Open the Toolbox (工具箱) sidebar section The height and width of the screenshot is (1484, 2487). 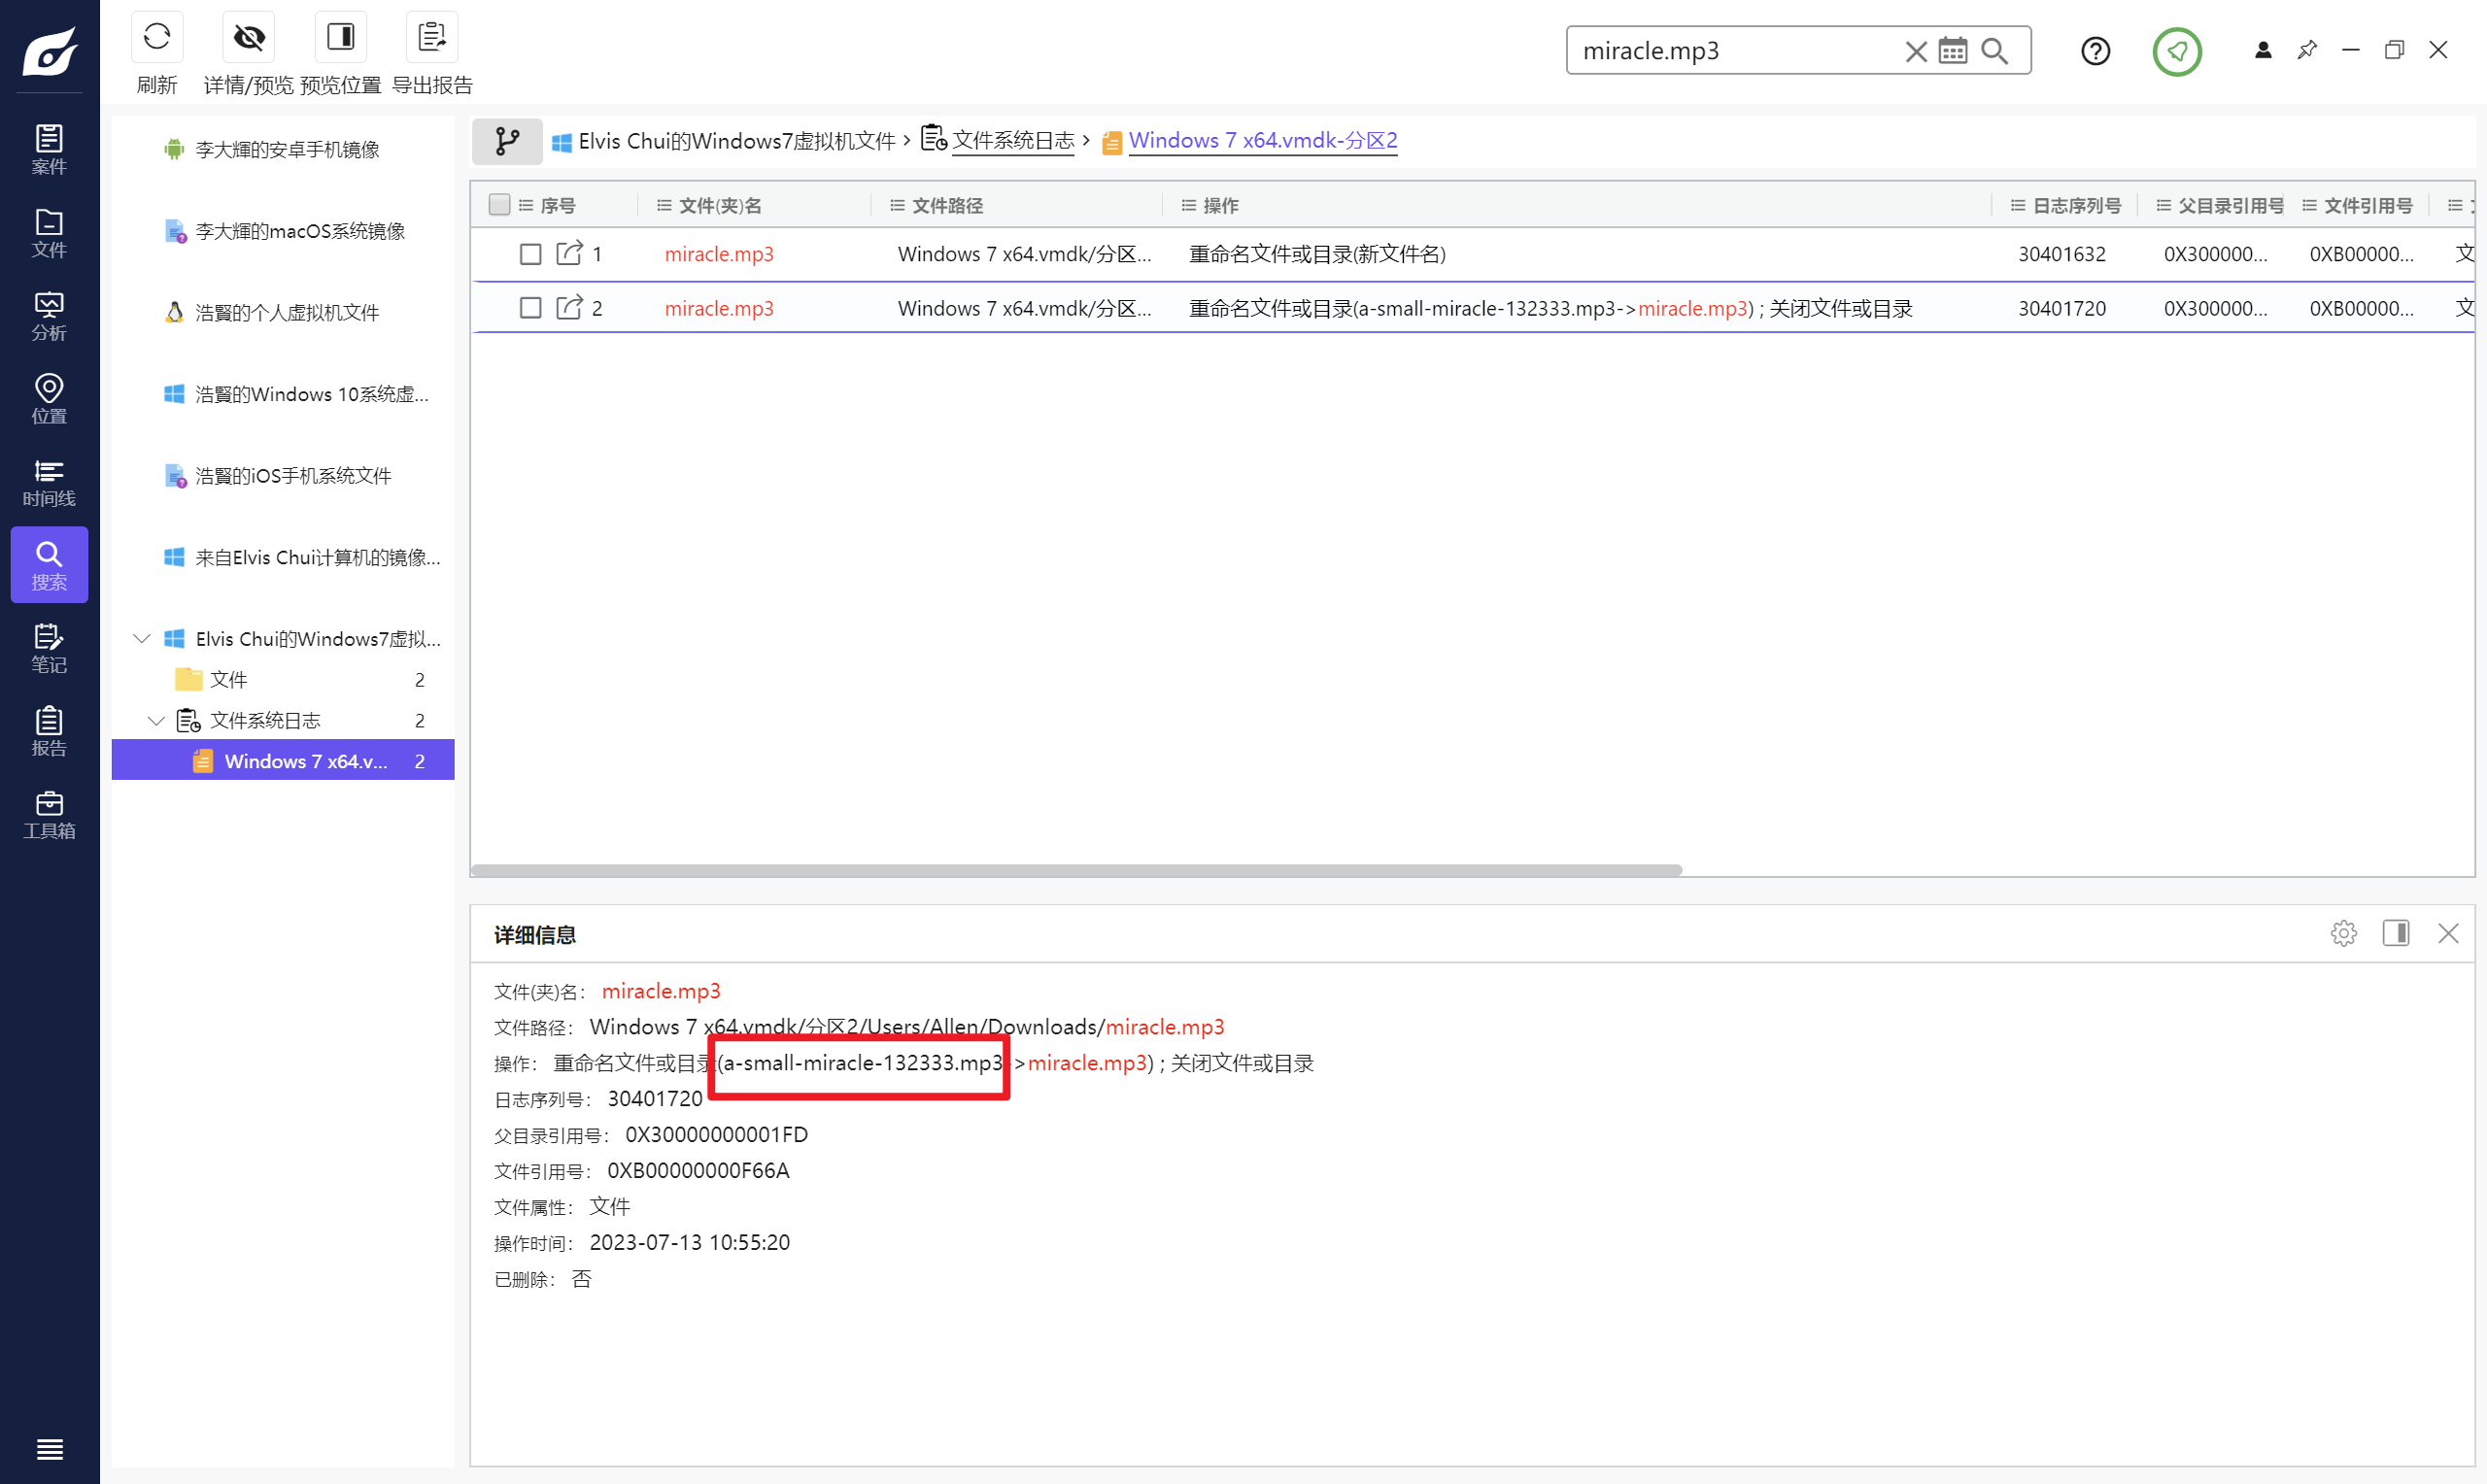point(49,814)
